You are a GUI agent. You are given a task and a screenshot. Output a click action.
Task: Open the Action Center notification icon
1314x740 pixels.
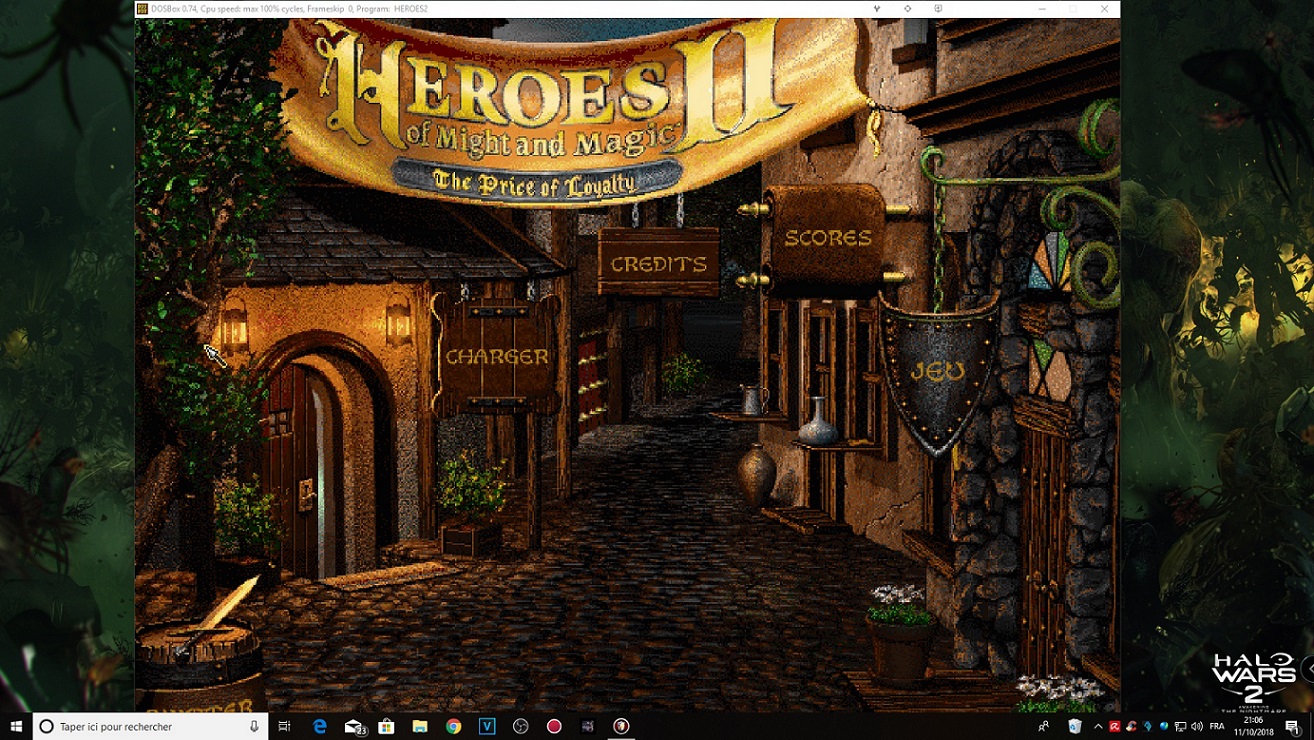pyautogui.click(x=1294, y=726)
